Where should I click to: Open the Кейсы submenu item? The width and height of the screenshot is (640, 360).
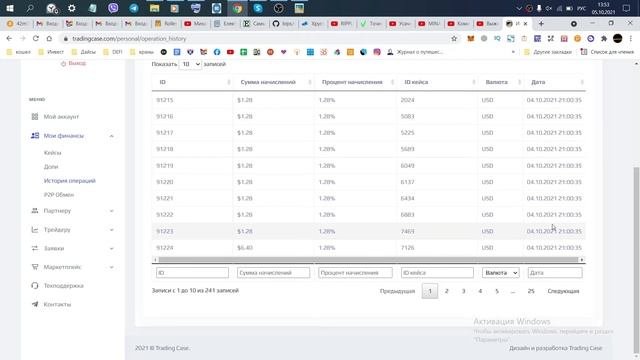tap(53, 153)
